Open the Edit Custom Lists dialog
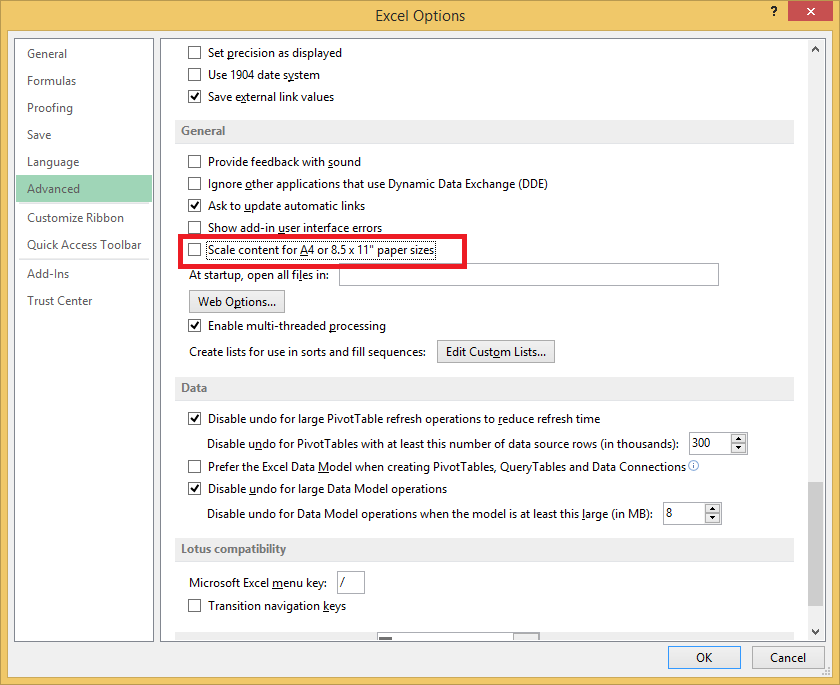 click(495, 351)
